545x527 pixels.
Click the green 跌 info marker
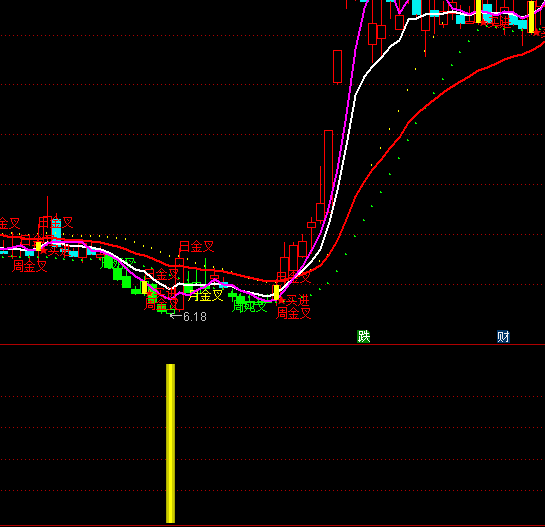click(x=364, y=337)
